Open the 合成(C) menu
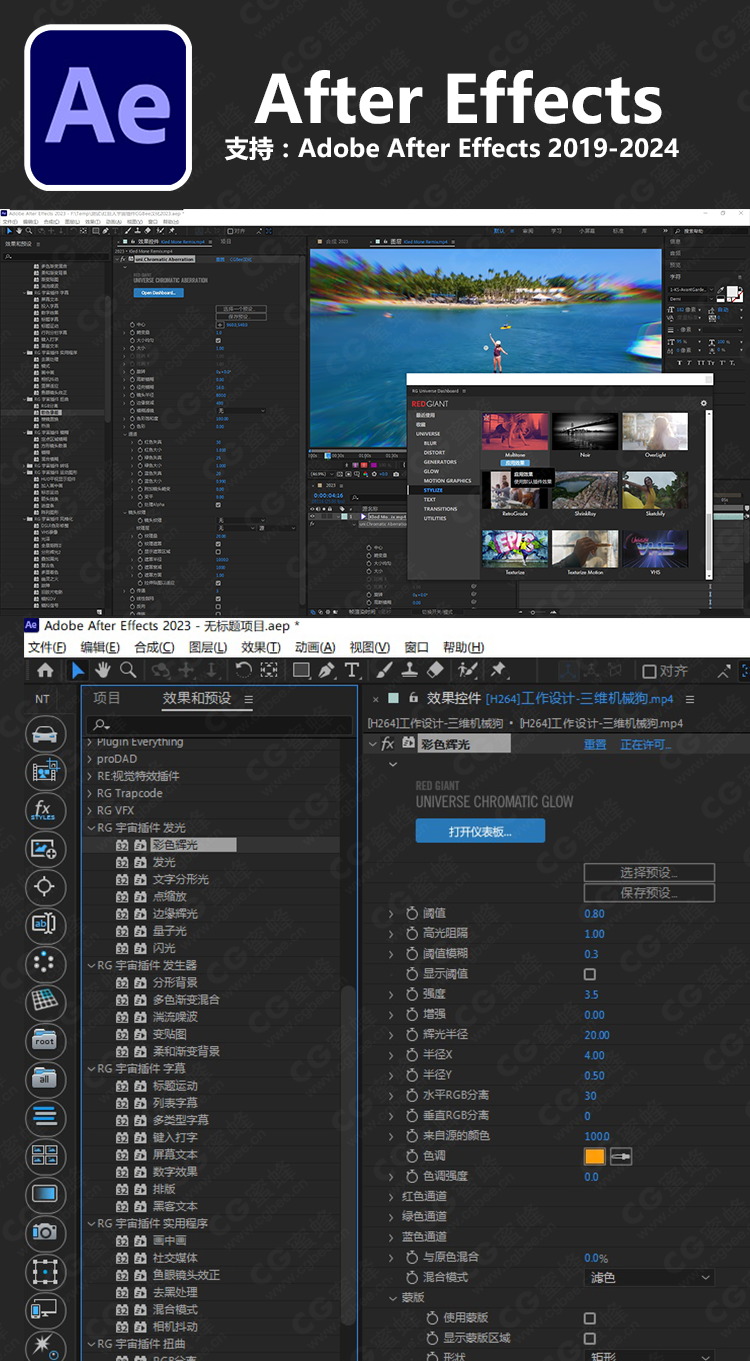 pyautogui.click(x=154, y=647)
